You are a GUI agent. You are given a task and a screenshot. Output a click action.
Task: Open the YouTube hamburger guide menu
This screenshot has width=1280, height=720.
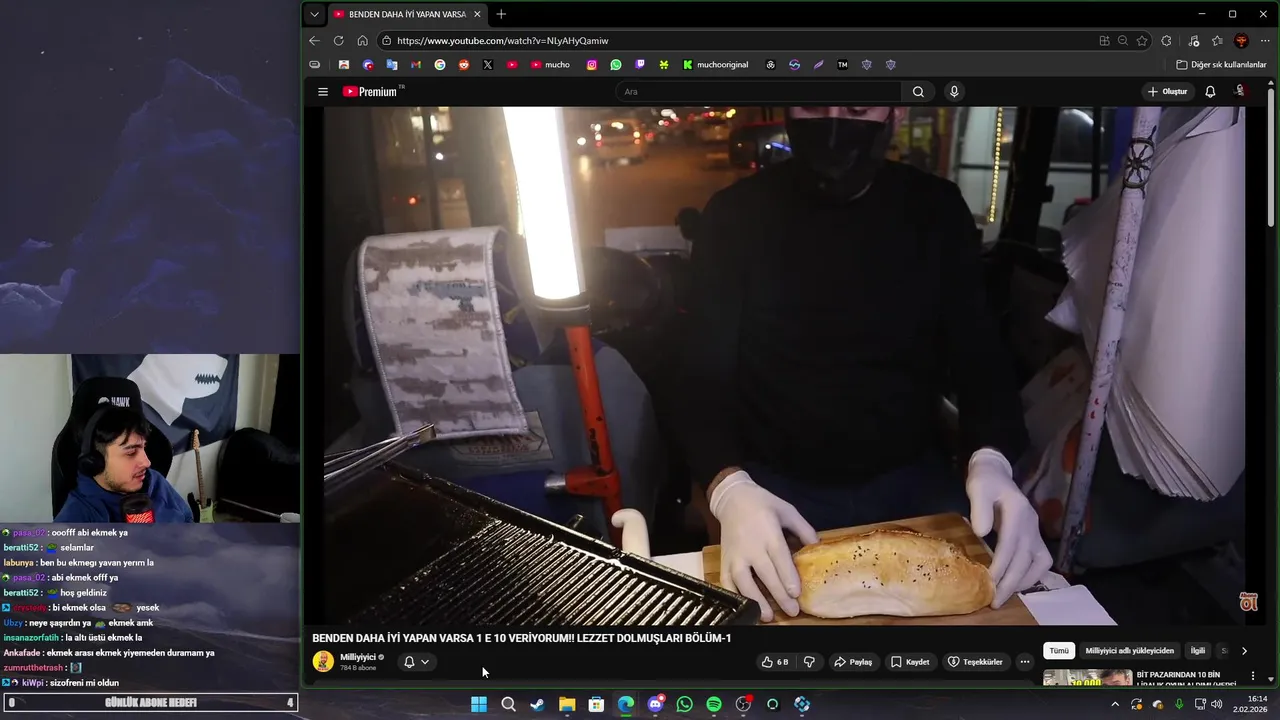tap(323, 92)
